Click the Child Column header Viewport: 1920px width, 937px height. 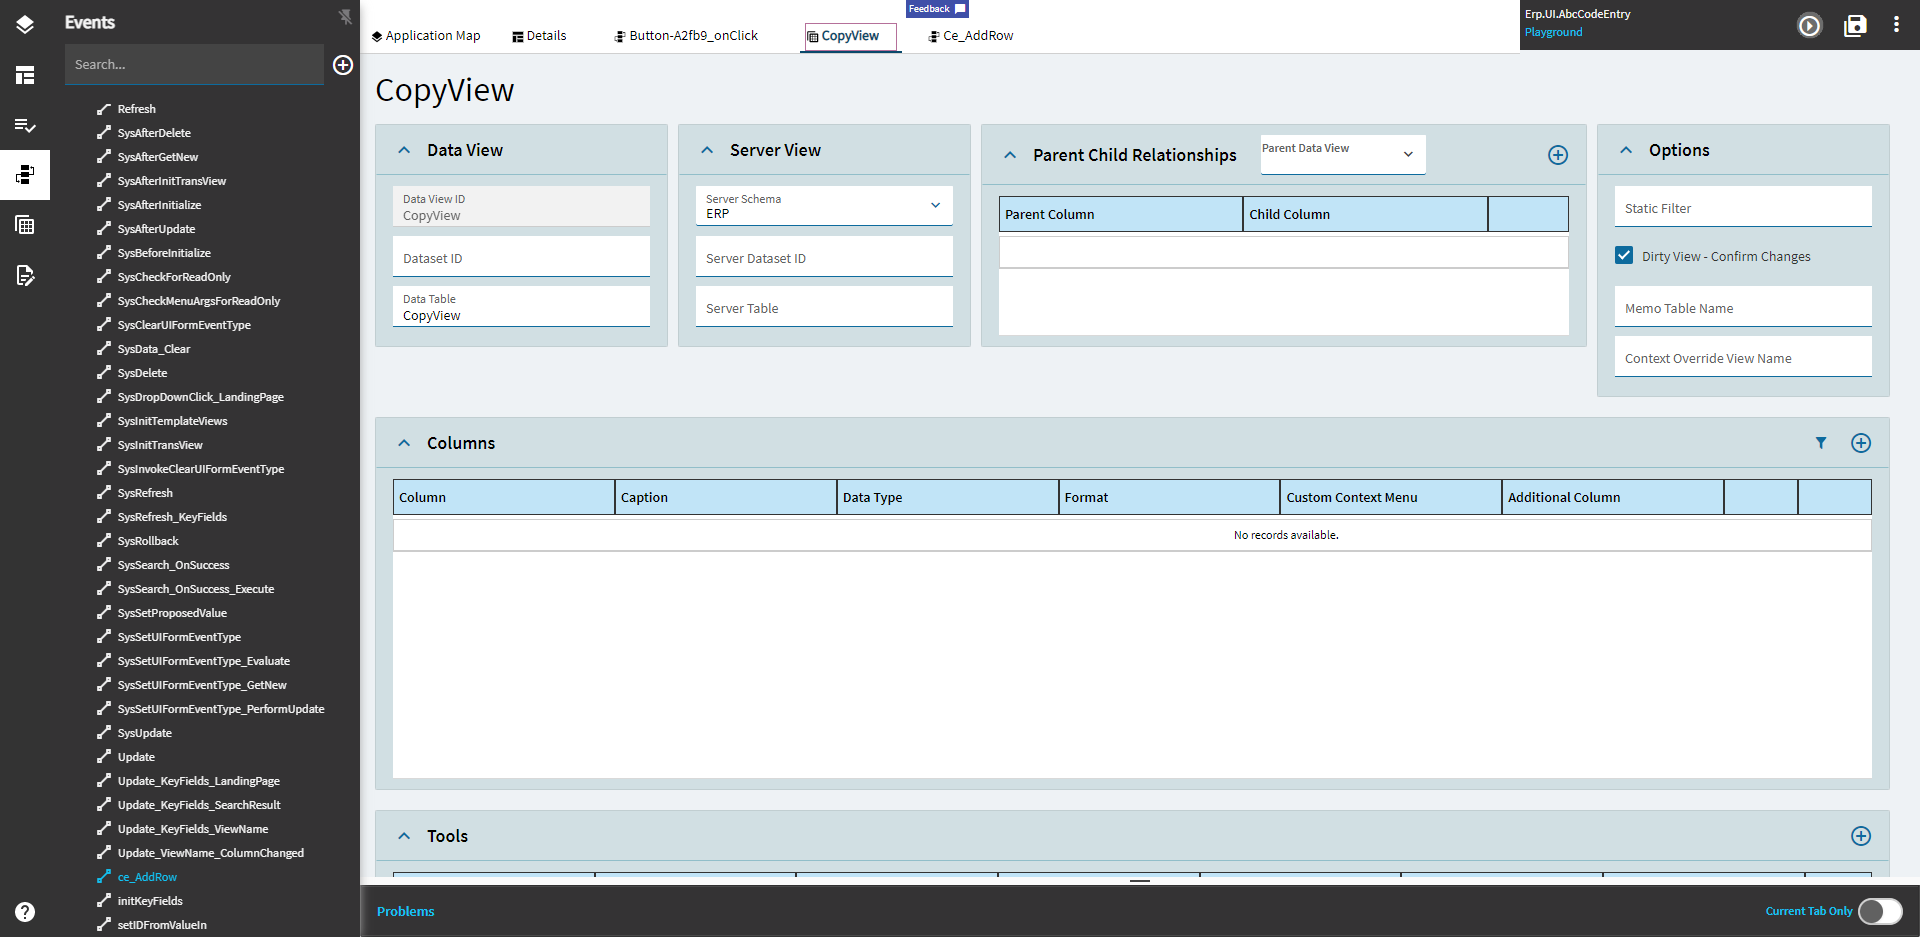click(1366, 214)
